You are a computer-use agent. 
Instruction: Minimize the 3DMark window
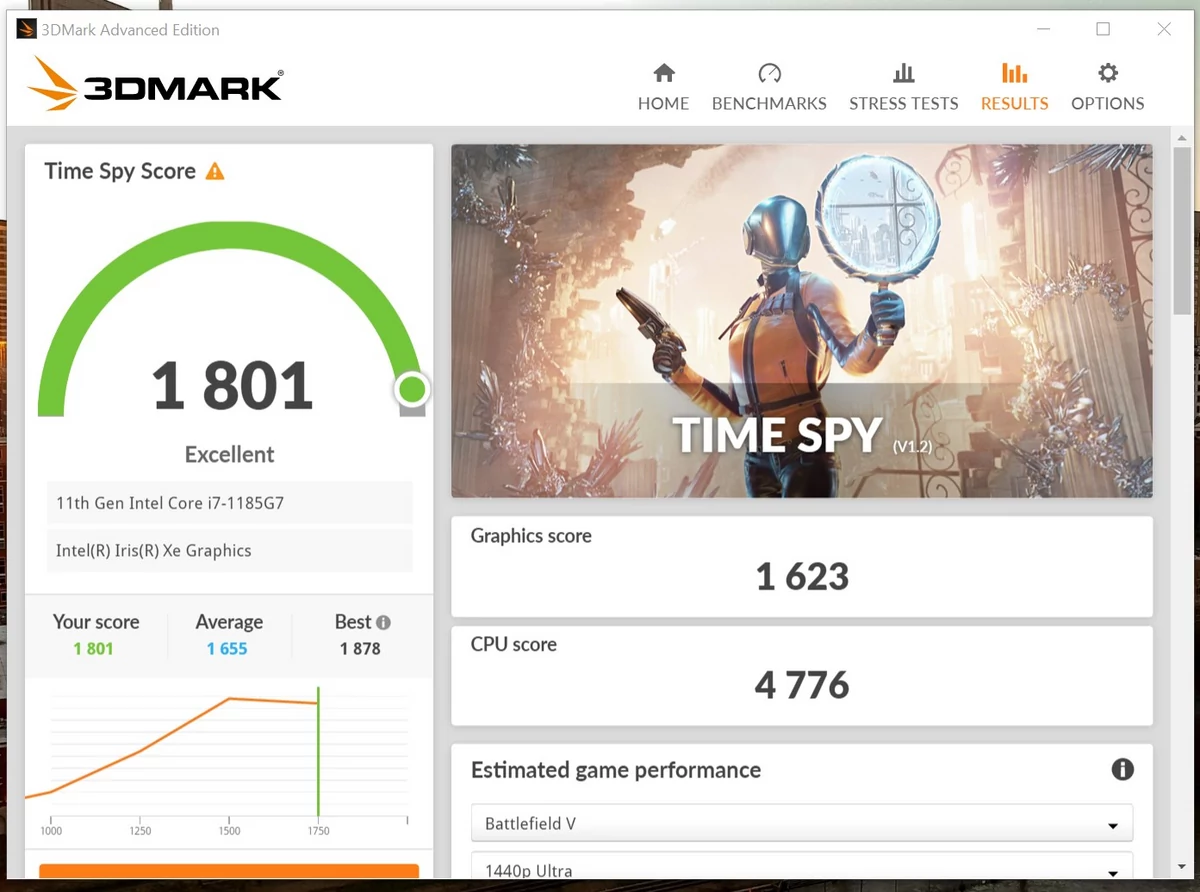(1042, 29)
